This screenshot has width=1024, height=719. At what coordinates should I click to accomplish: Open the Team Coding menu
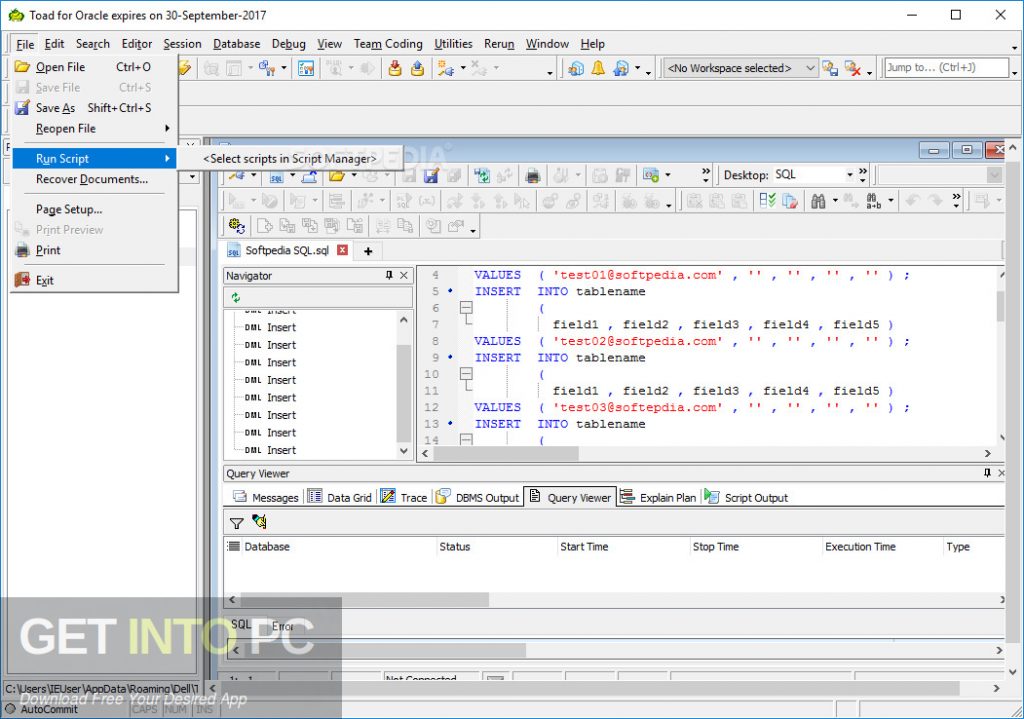[x=388, y=44]
